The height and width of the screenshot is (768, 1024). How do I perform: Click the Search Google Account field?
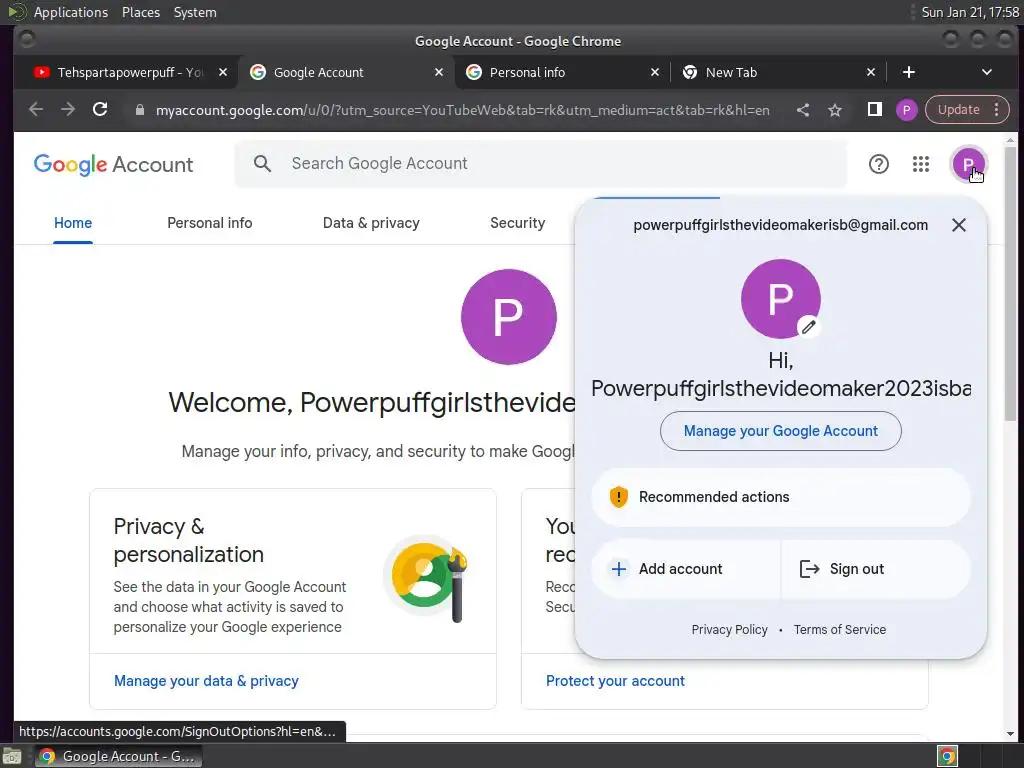(x=540, y=163)
